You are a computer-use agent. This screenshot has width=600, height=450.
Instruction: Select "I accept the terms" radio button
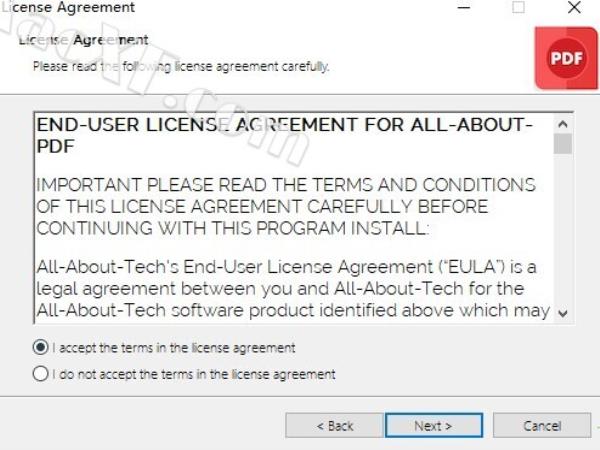pyautogui.click(x=41, y=347)
